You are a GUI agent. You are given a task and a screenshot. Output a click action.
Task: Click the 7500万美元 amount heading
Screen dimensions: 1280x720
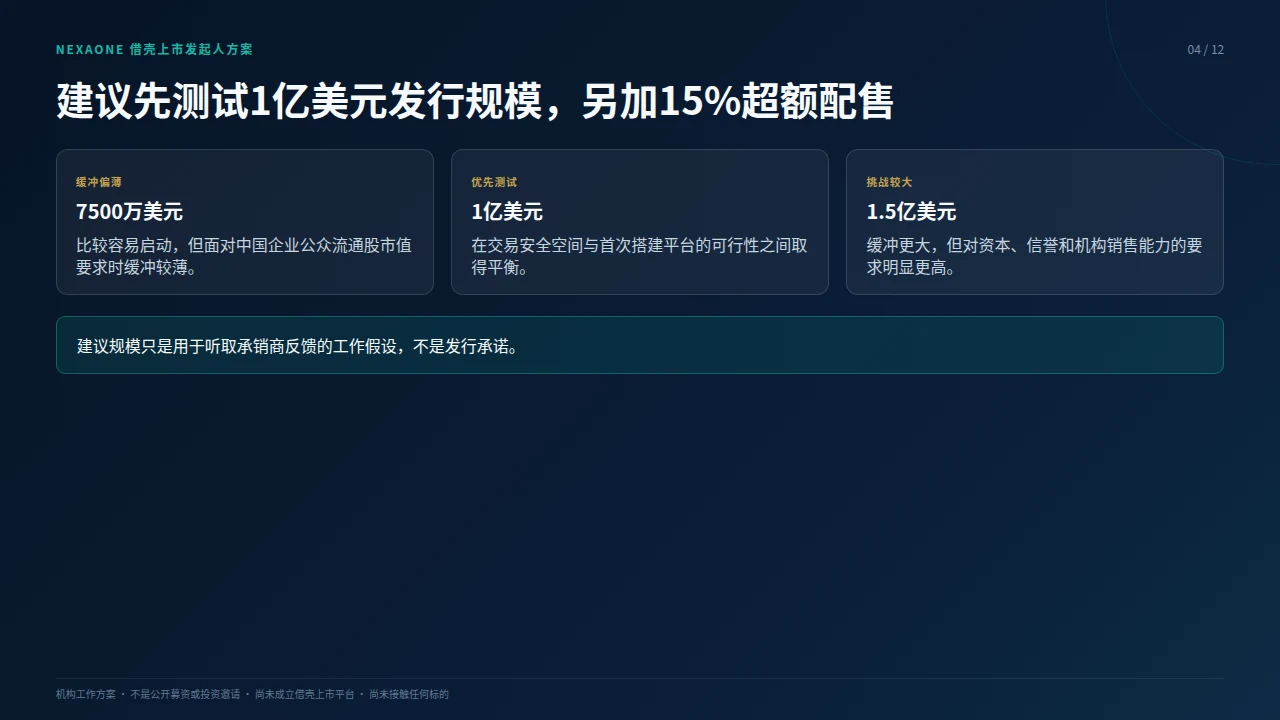coord(129,212)
